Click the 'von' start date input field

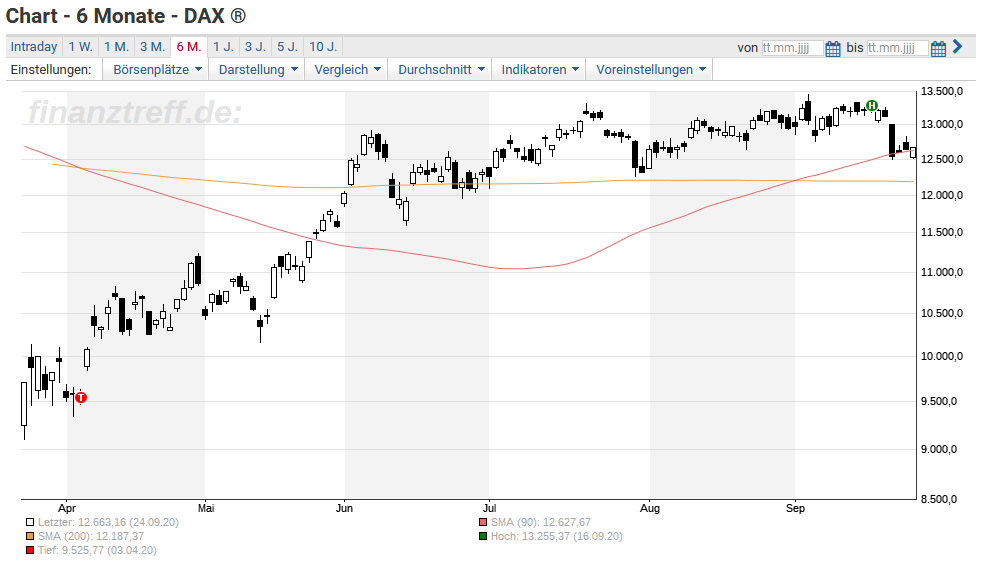(x=792, y=48)
